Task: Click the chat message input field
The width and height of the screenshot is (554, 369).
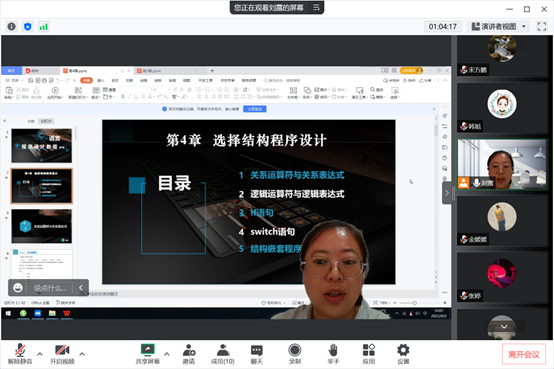Action: coord(50,288)
